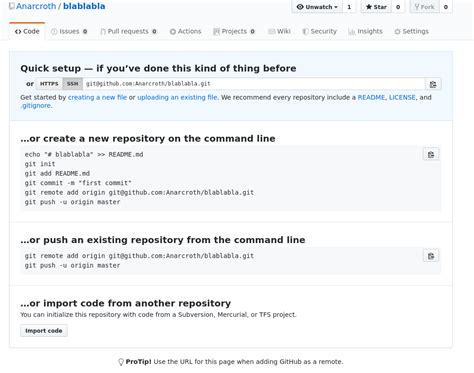Image resolution: width=474 pixels, height=373 pixels.
Task: Click the repository book icon beside Anarcroth
Action: pyautogui.click(x=12, y=6)
